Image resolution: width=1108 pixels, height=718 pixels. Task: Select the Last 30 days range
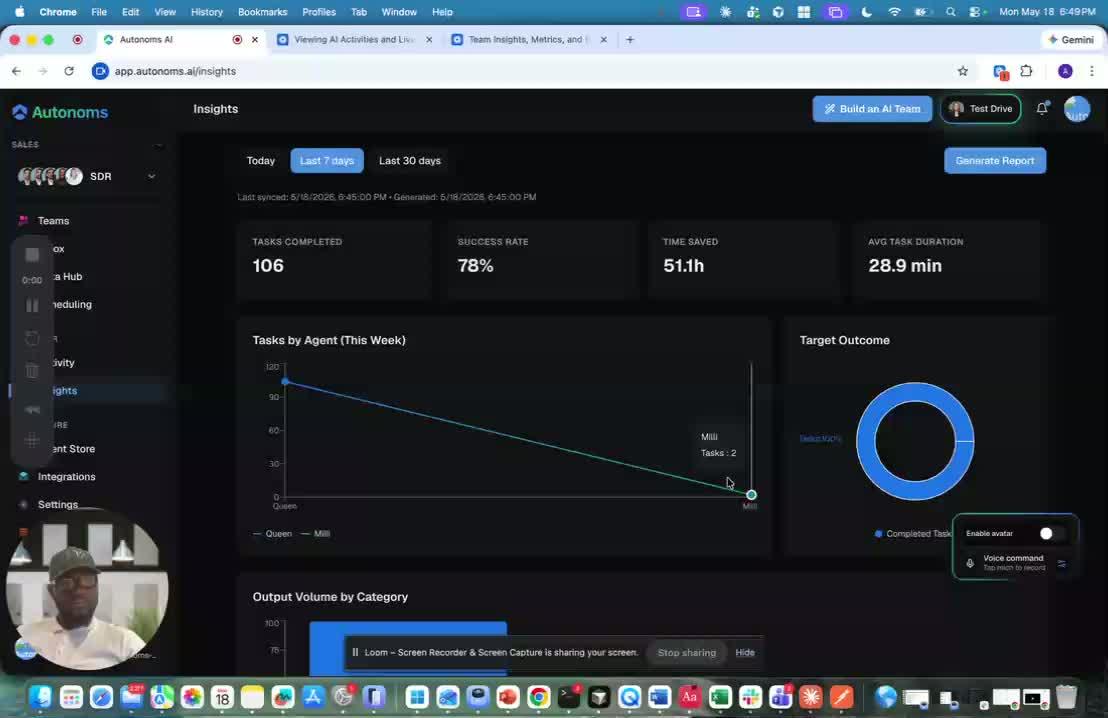click(410, 161)
